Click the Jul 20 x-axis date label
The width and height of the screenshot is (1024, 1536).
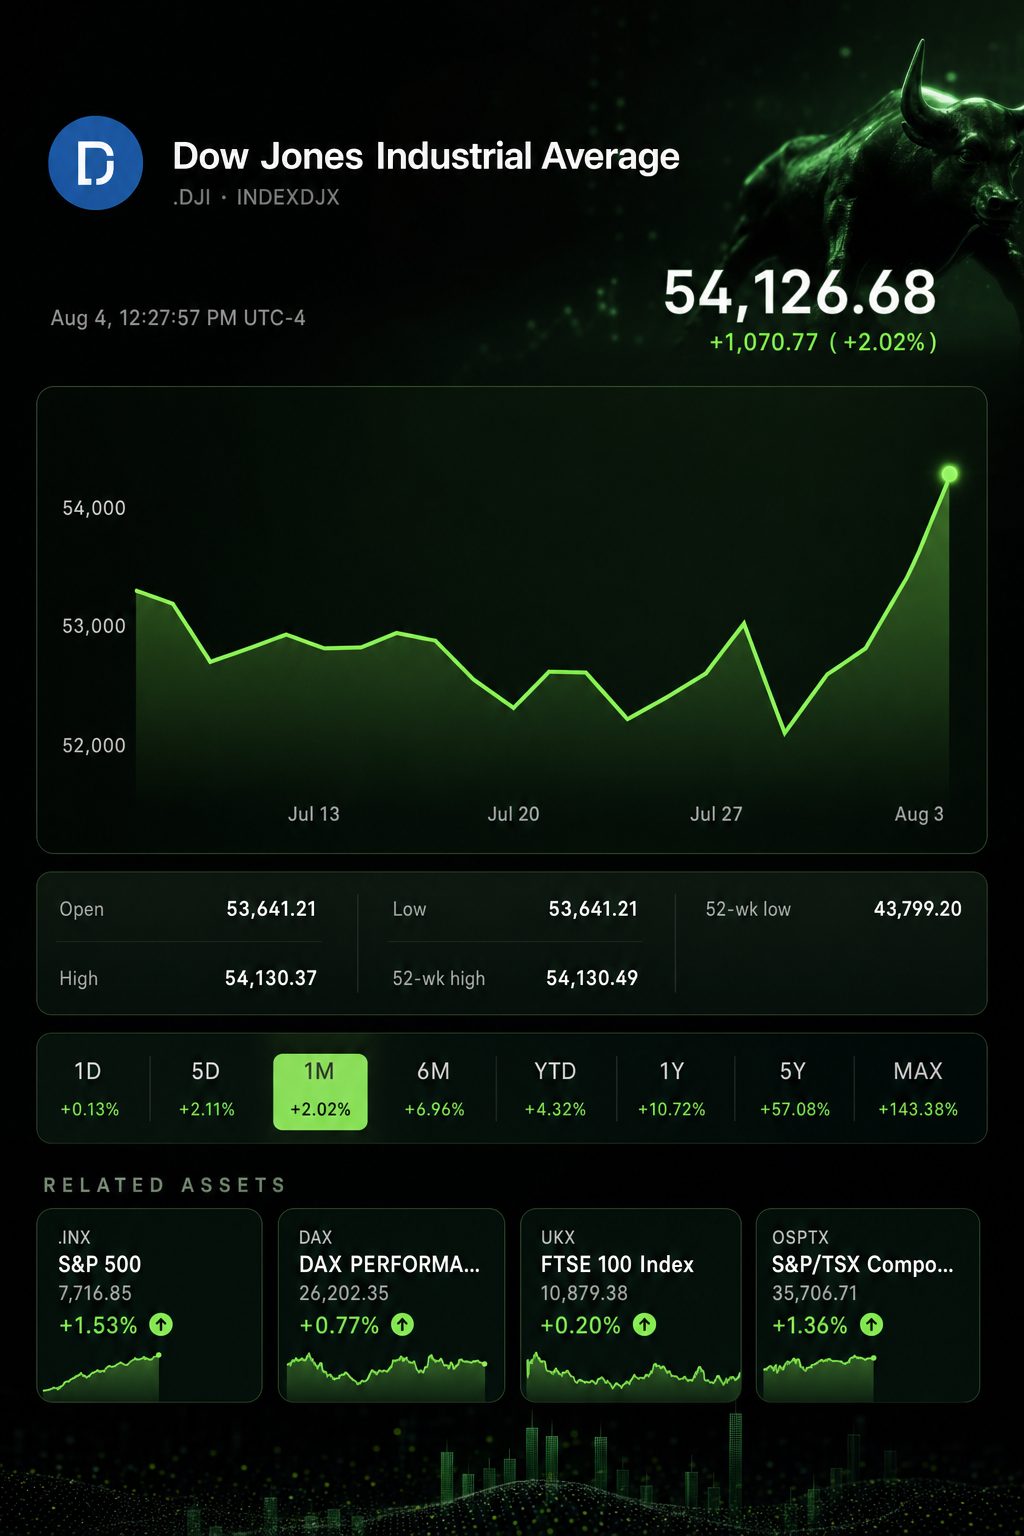[513, 814]
